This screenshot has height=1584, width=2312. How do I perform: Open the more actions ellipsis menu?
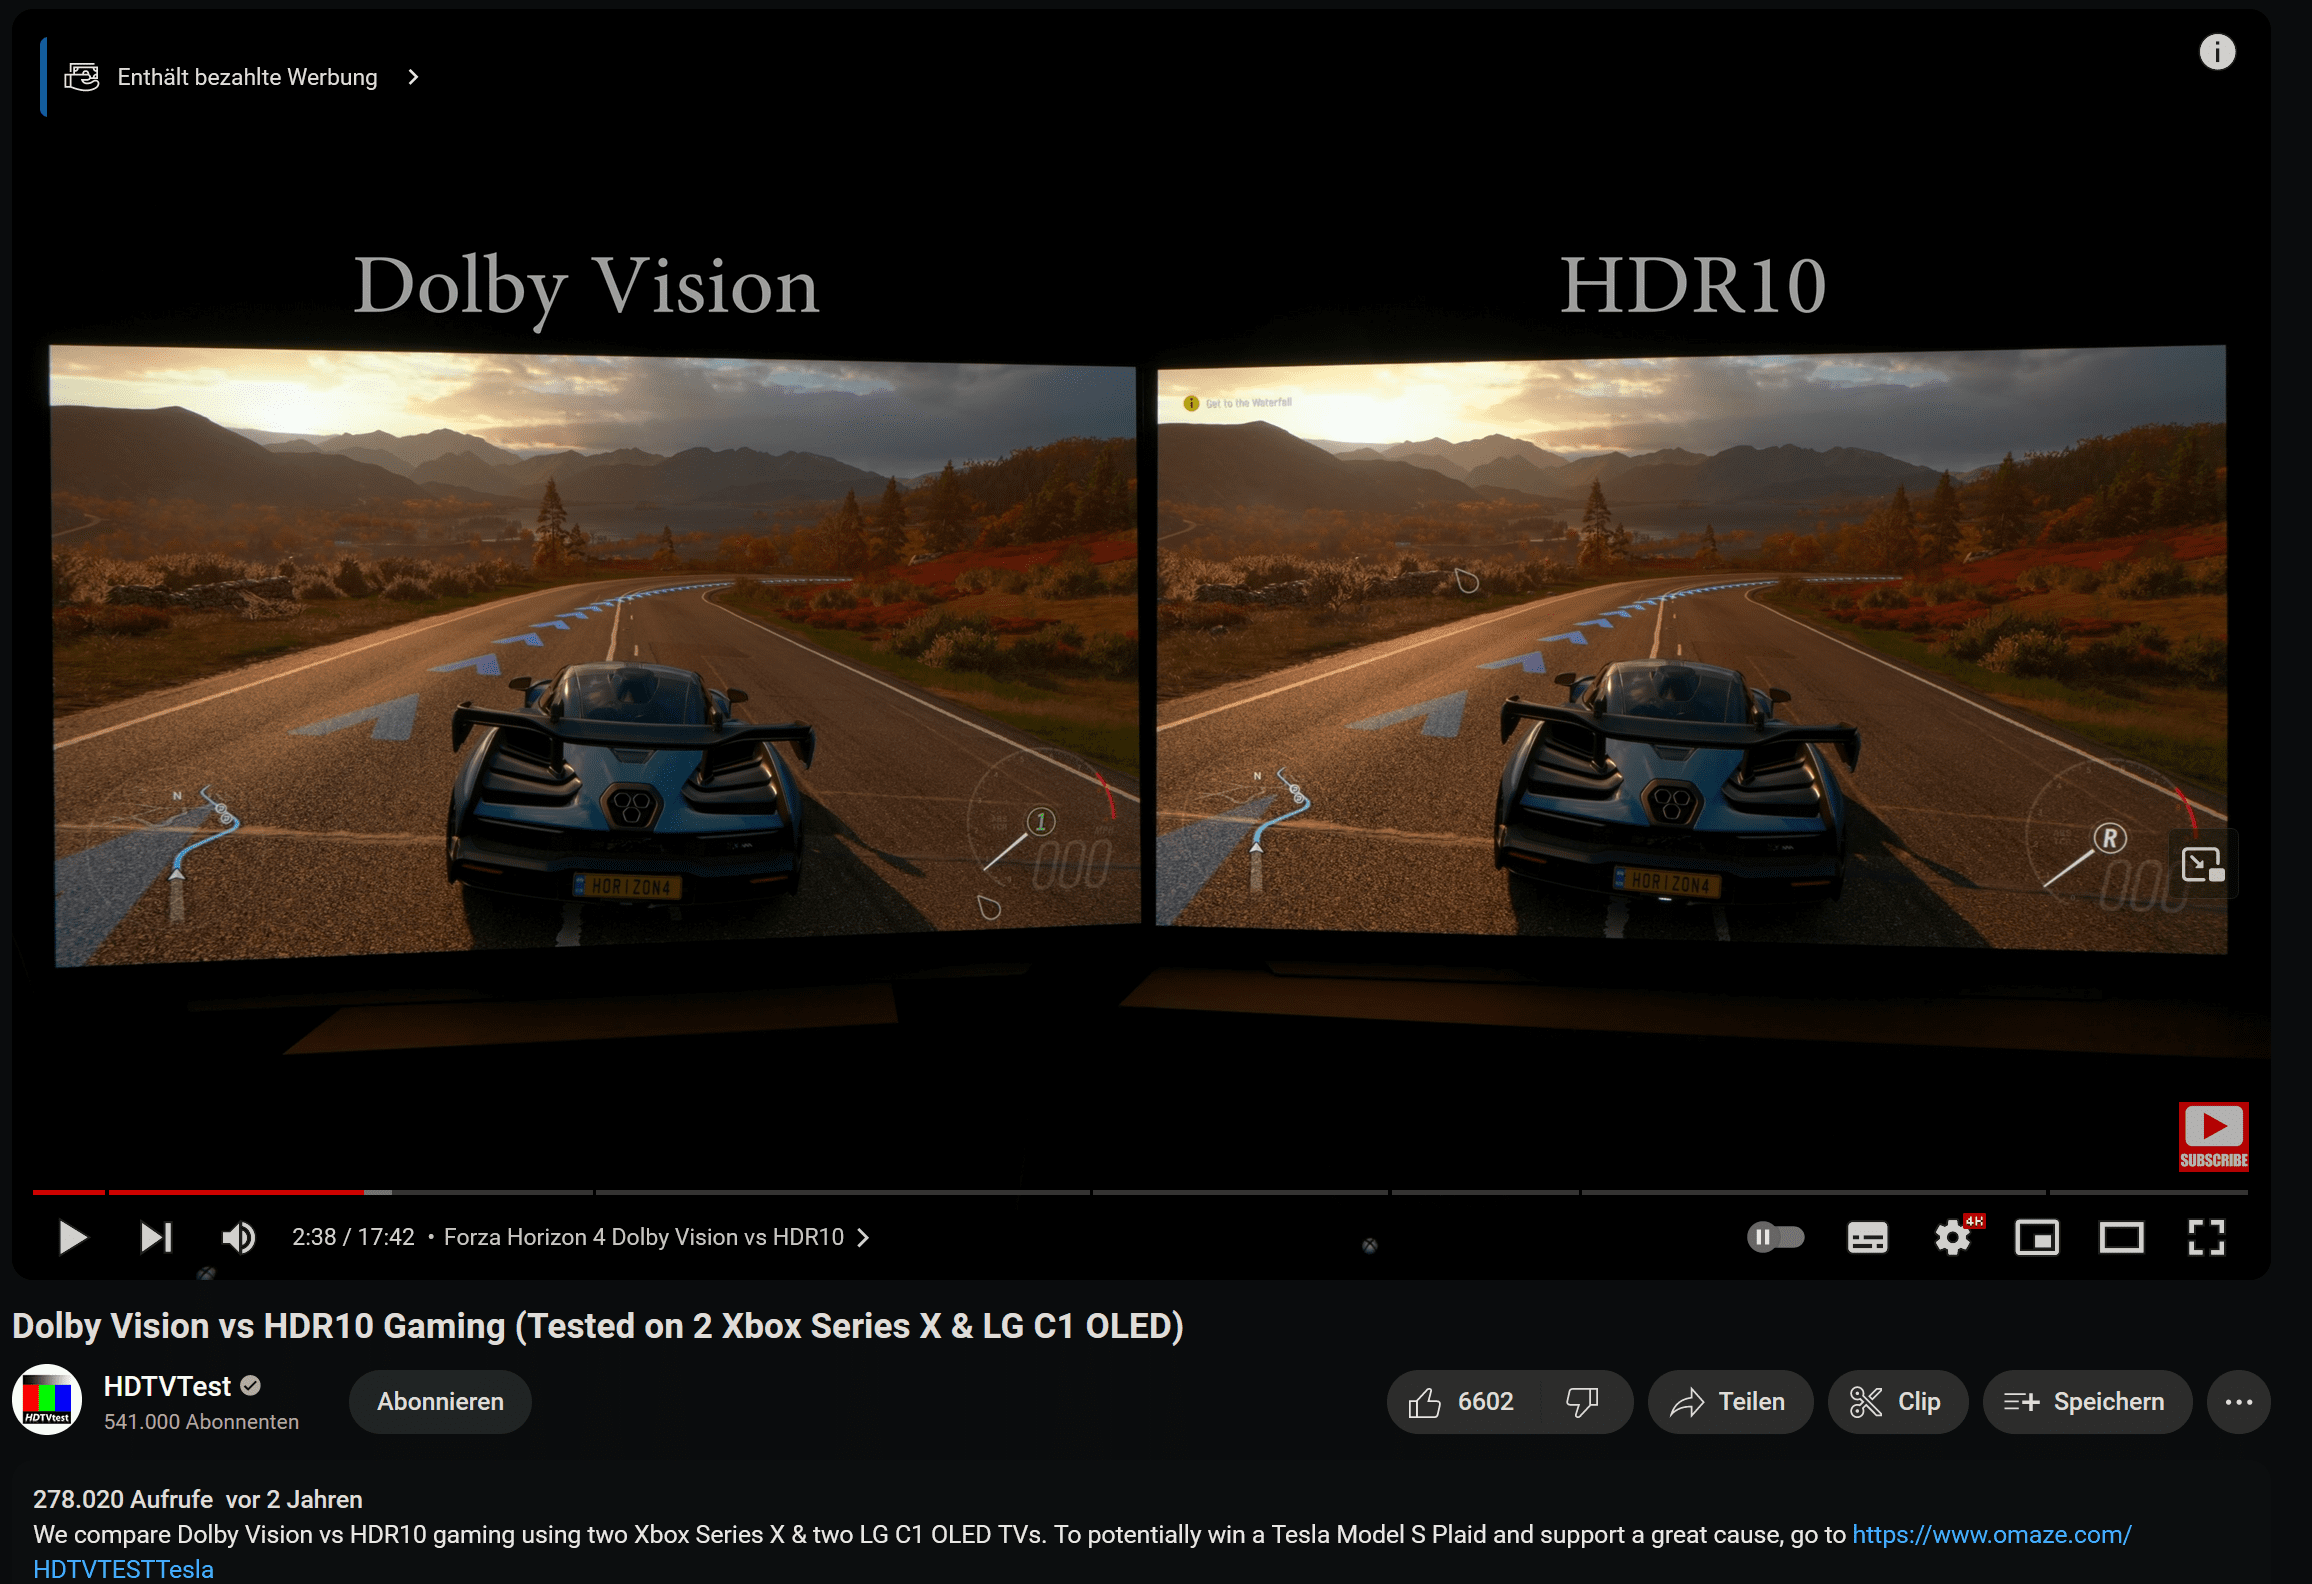tap(2239, 1402)
